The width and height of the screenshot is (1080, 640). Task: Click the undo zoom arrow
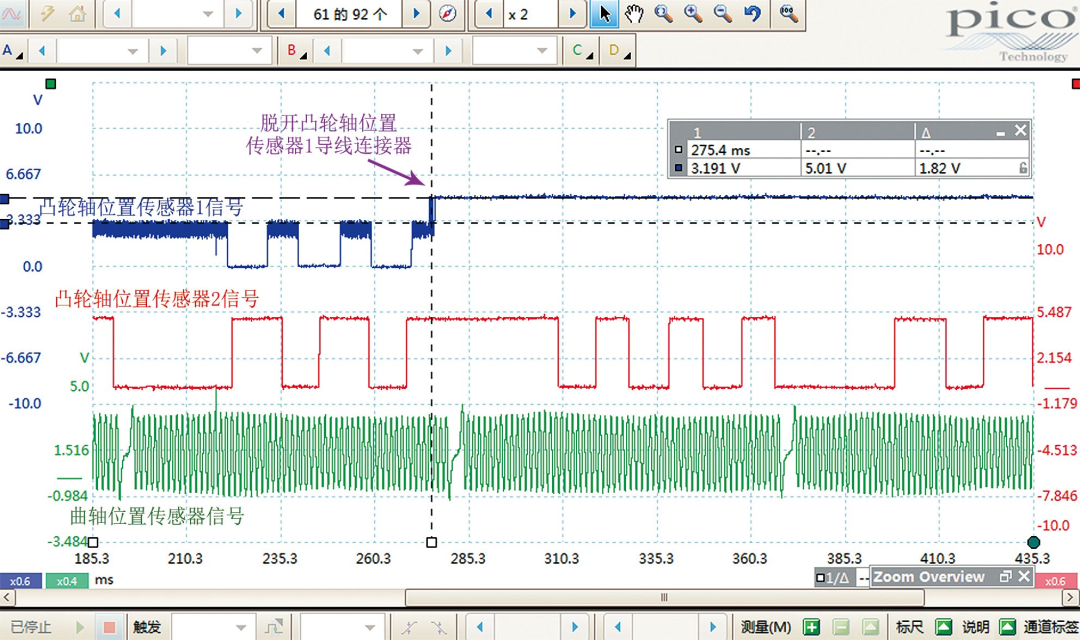[x=752, y=13]
